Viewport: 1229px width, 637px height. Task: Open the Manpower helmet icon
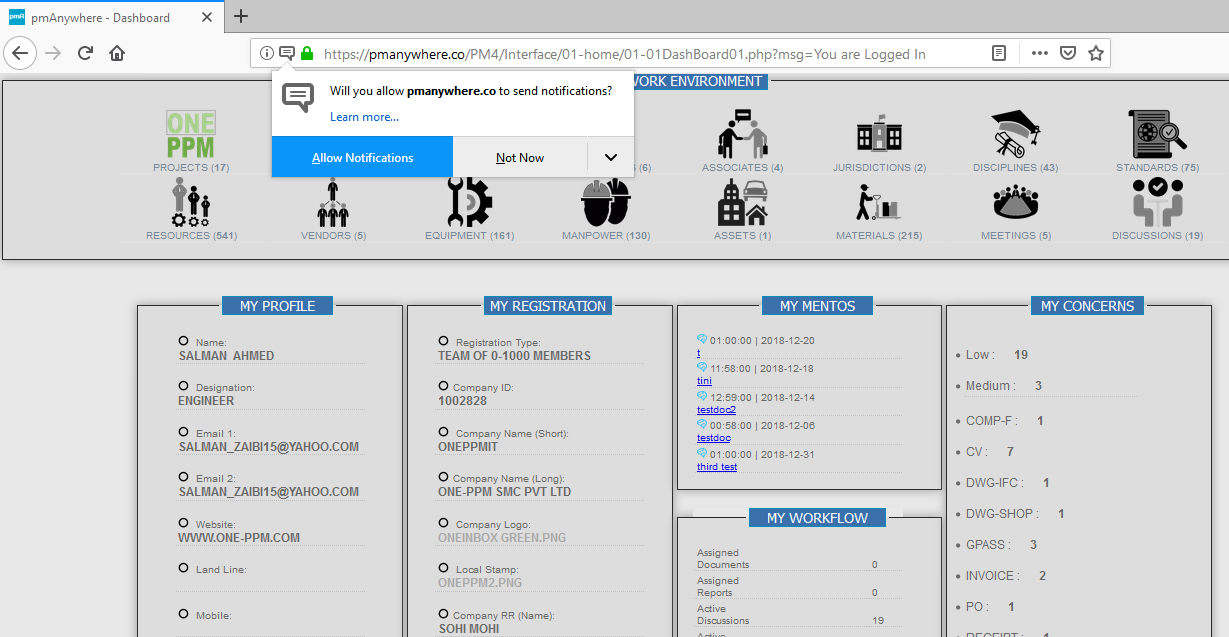(605, 202)
